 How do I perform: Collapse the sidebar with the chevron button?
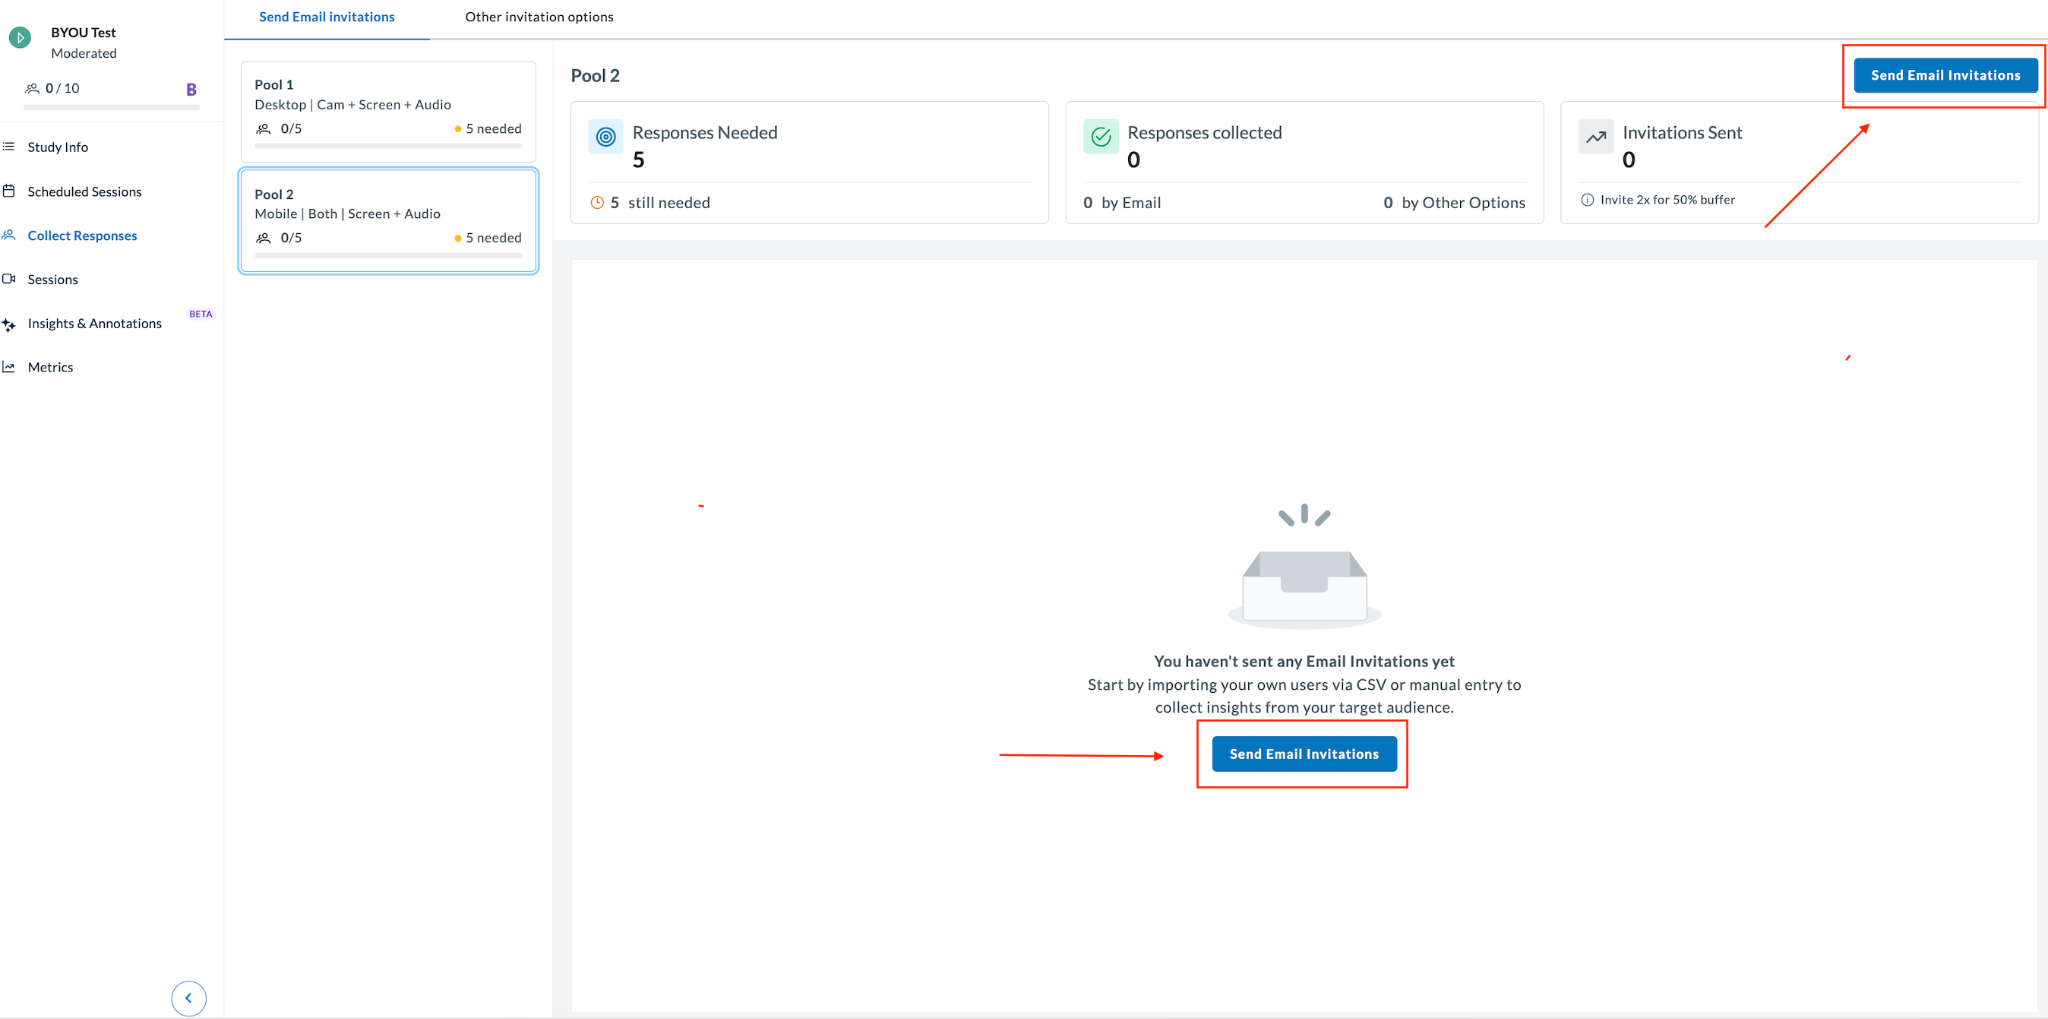[188, 998]
